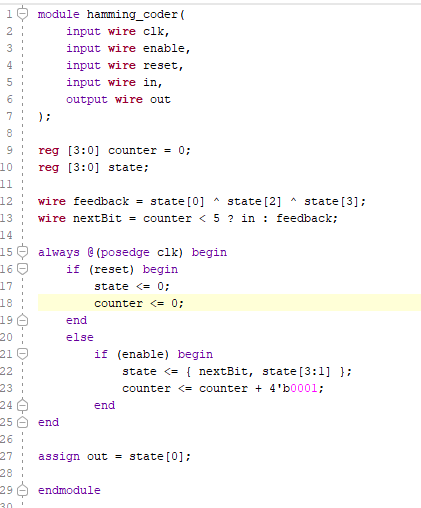
Task: Collapse the module hamming_coder fold marker on line 1
Action: click(x=22, y=14)
